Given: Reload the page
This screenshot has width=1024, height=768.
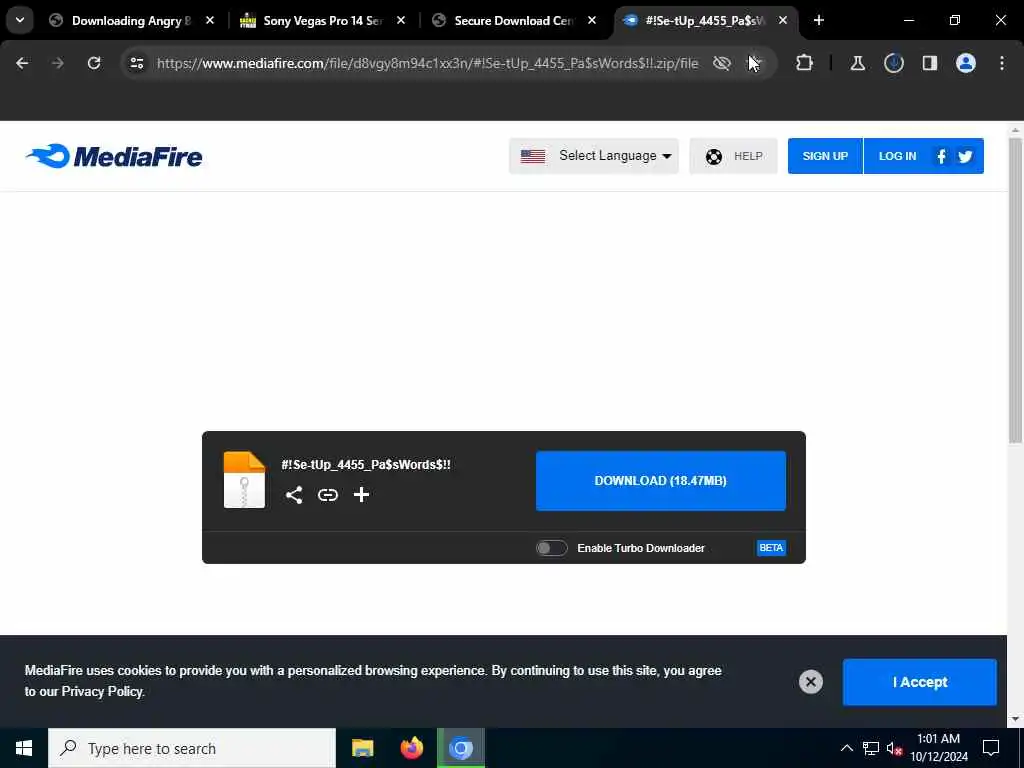Looking at the screenshot, I should [x=94, y=63].
